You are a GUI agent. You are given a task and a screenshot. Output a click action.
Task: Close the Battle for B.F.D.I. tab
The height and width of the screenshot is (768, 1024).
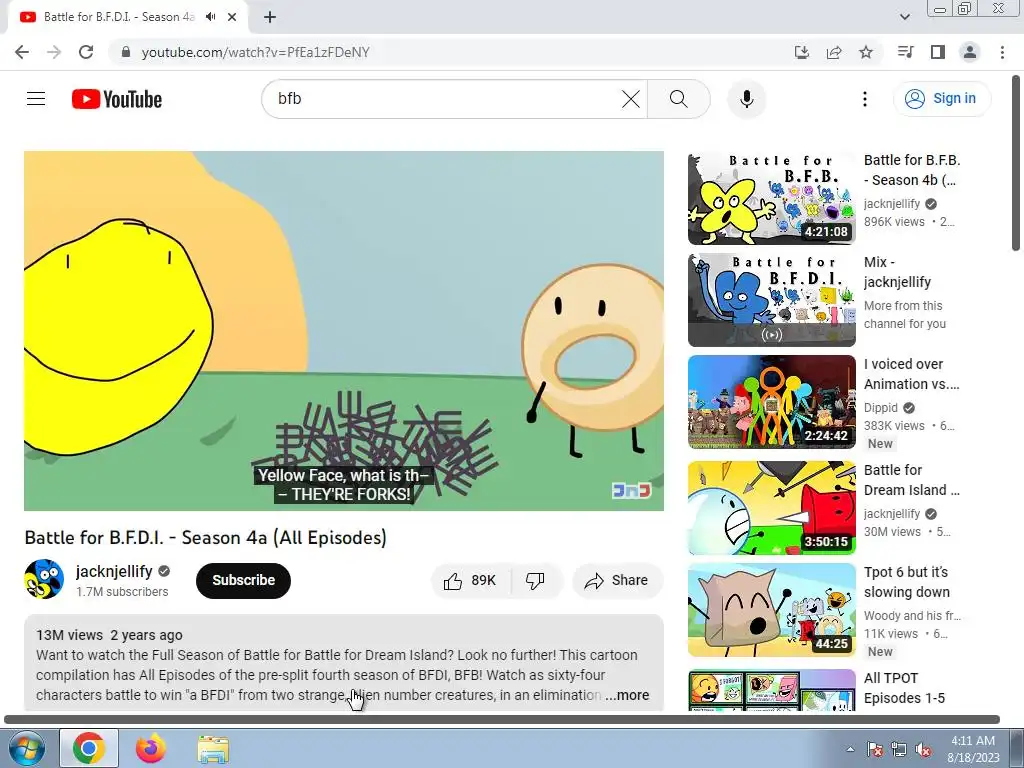pyautogui.click(x=232, y=17)
